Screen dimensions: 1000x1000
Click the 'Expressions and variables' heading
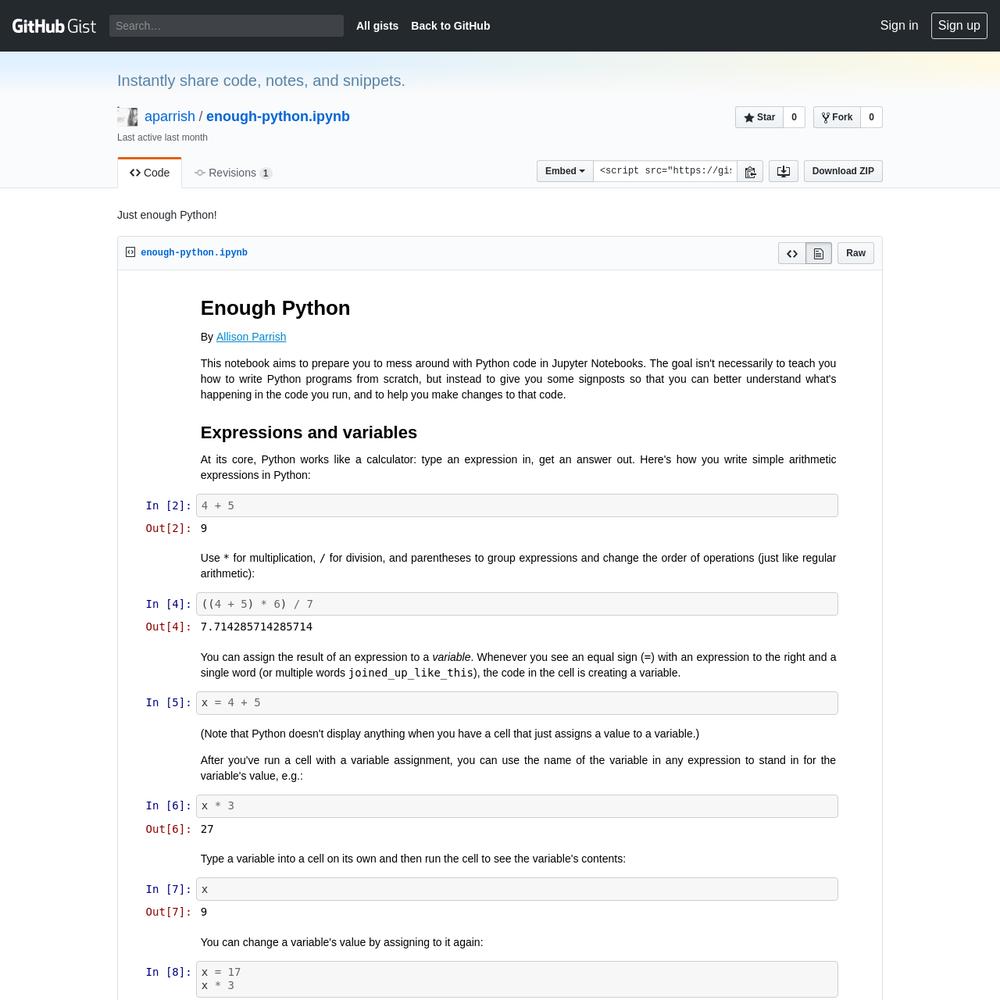309,432
